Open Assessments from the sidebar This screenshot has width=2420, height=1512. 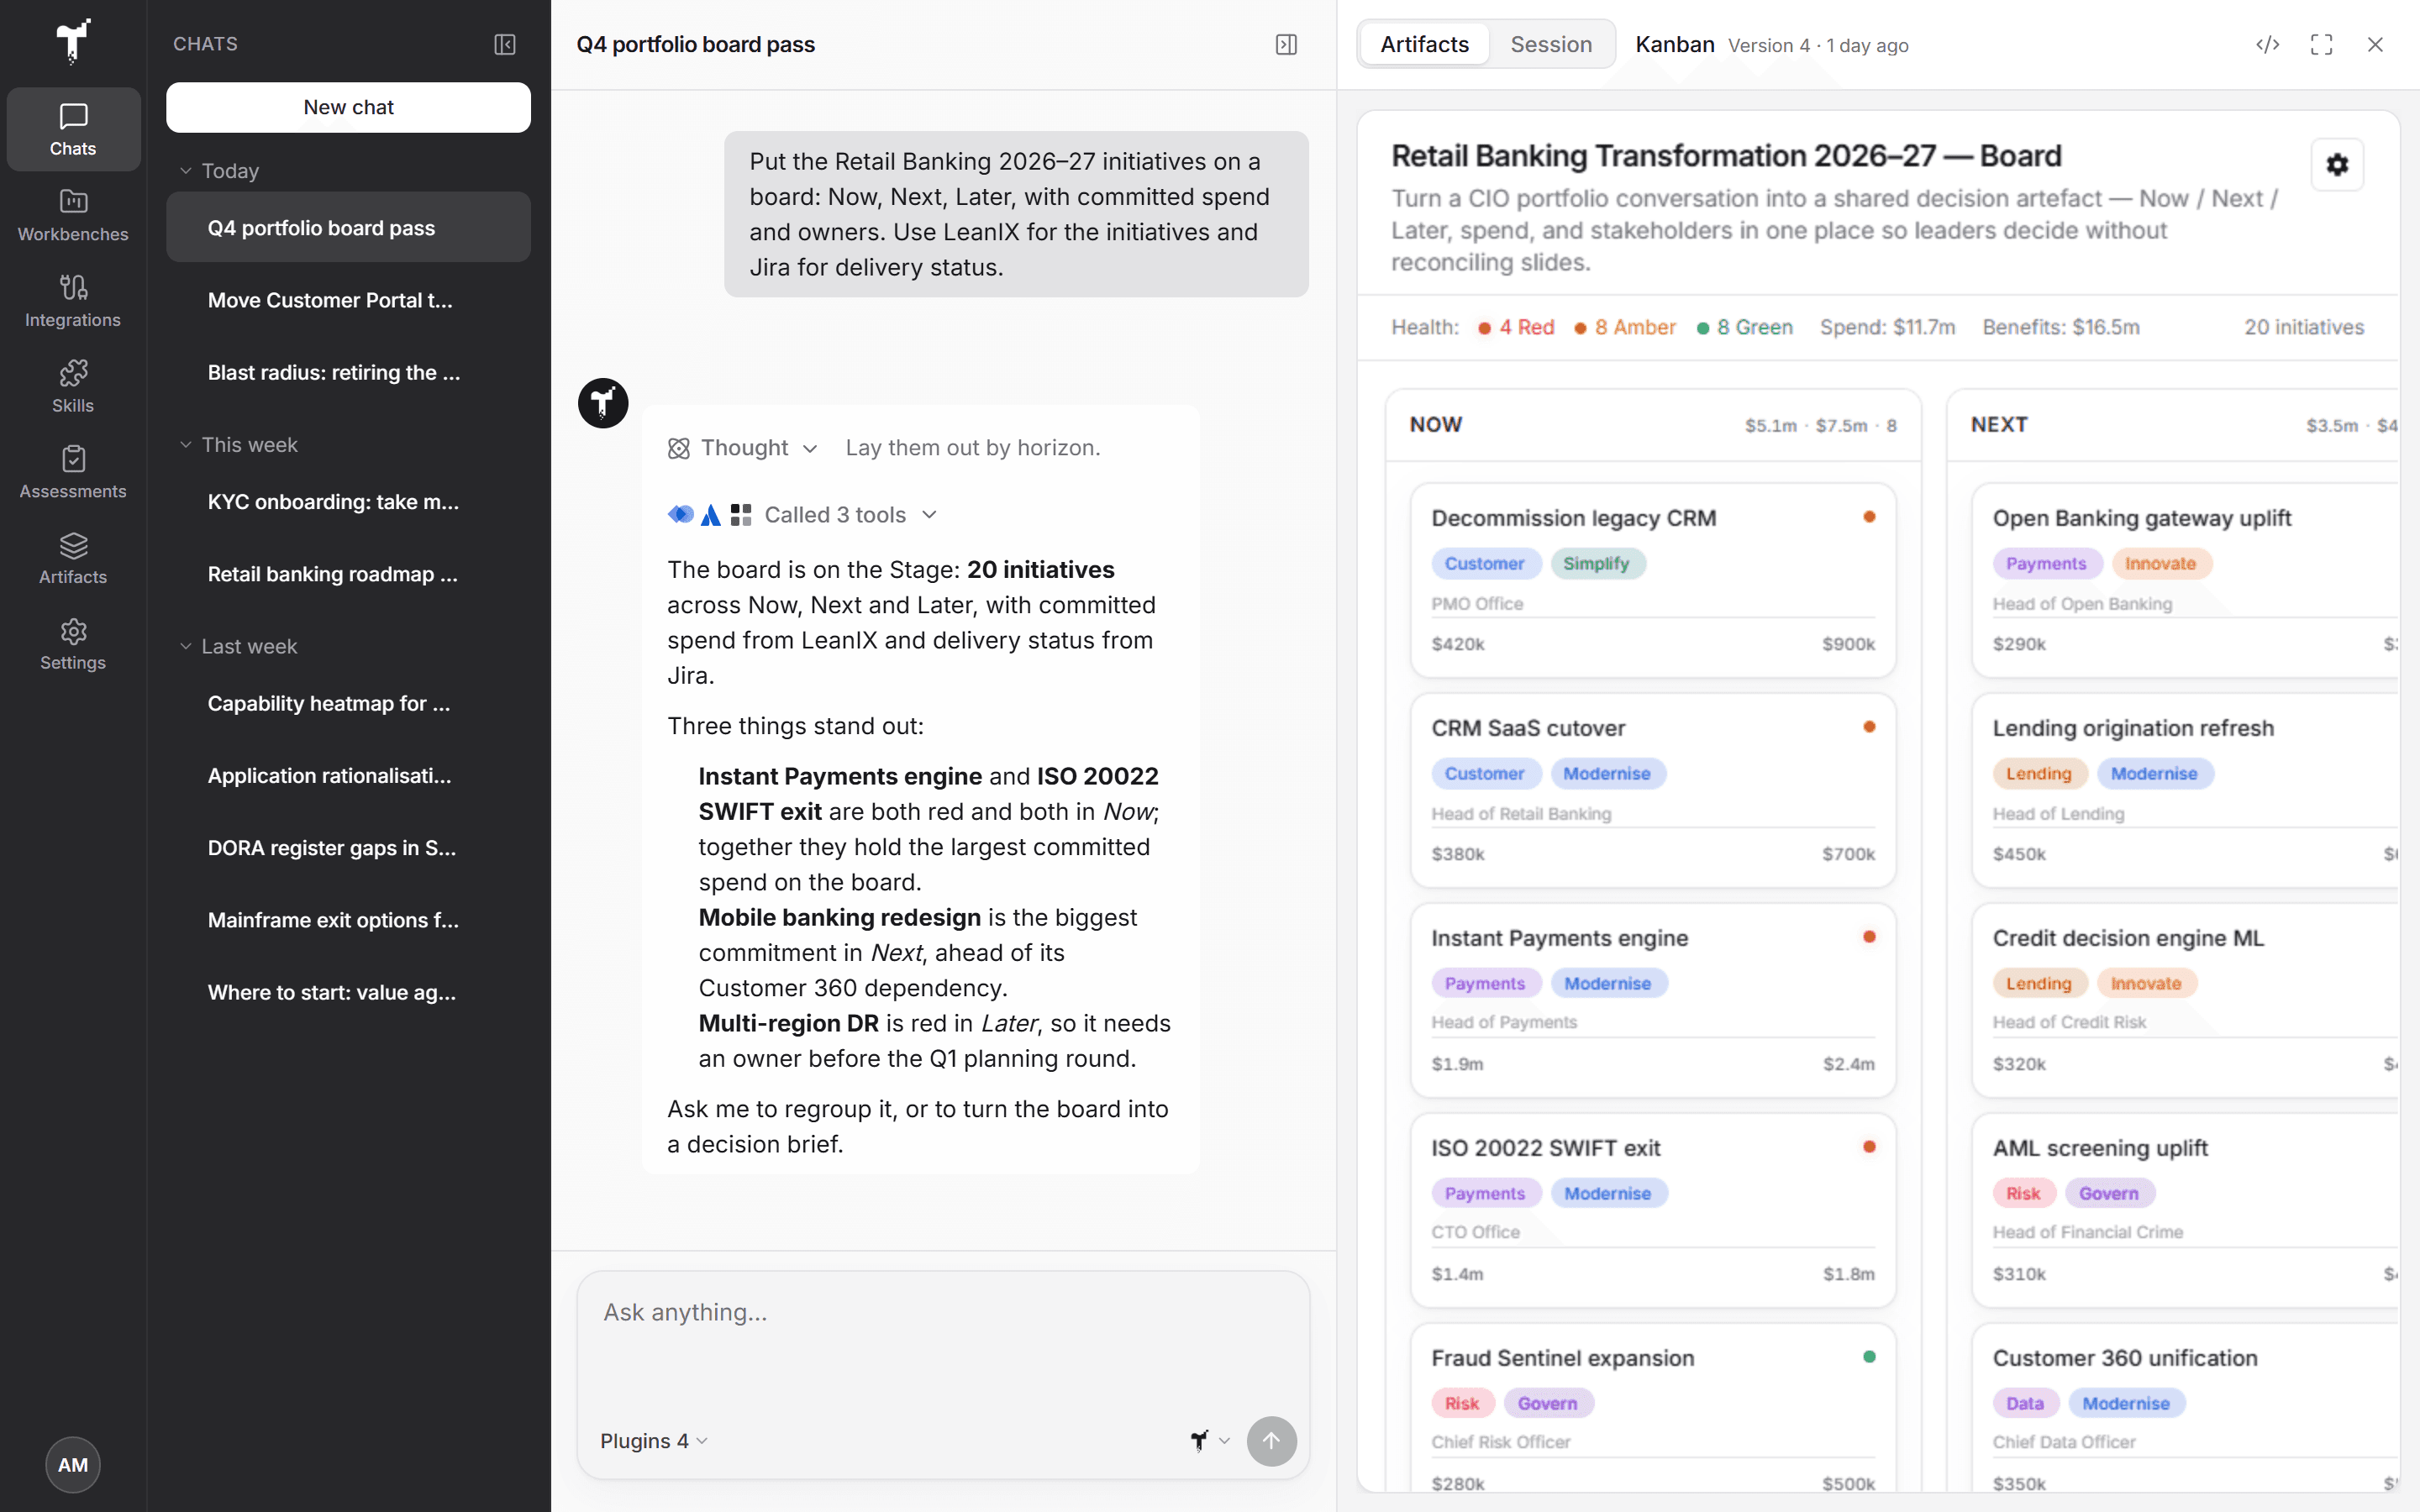[73, 472]
